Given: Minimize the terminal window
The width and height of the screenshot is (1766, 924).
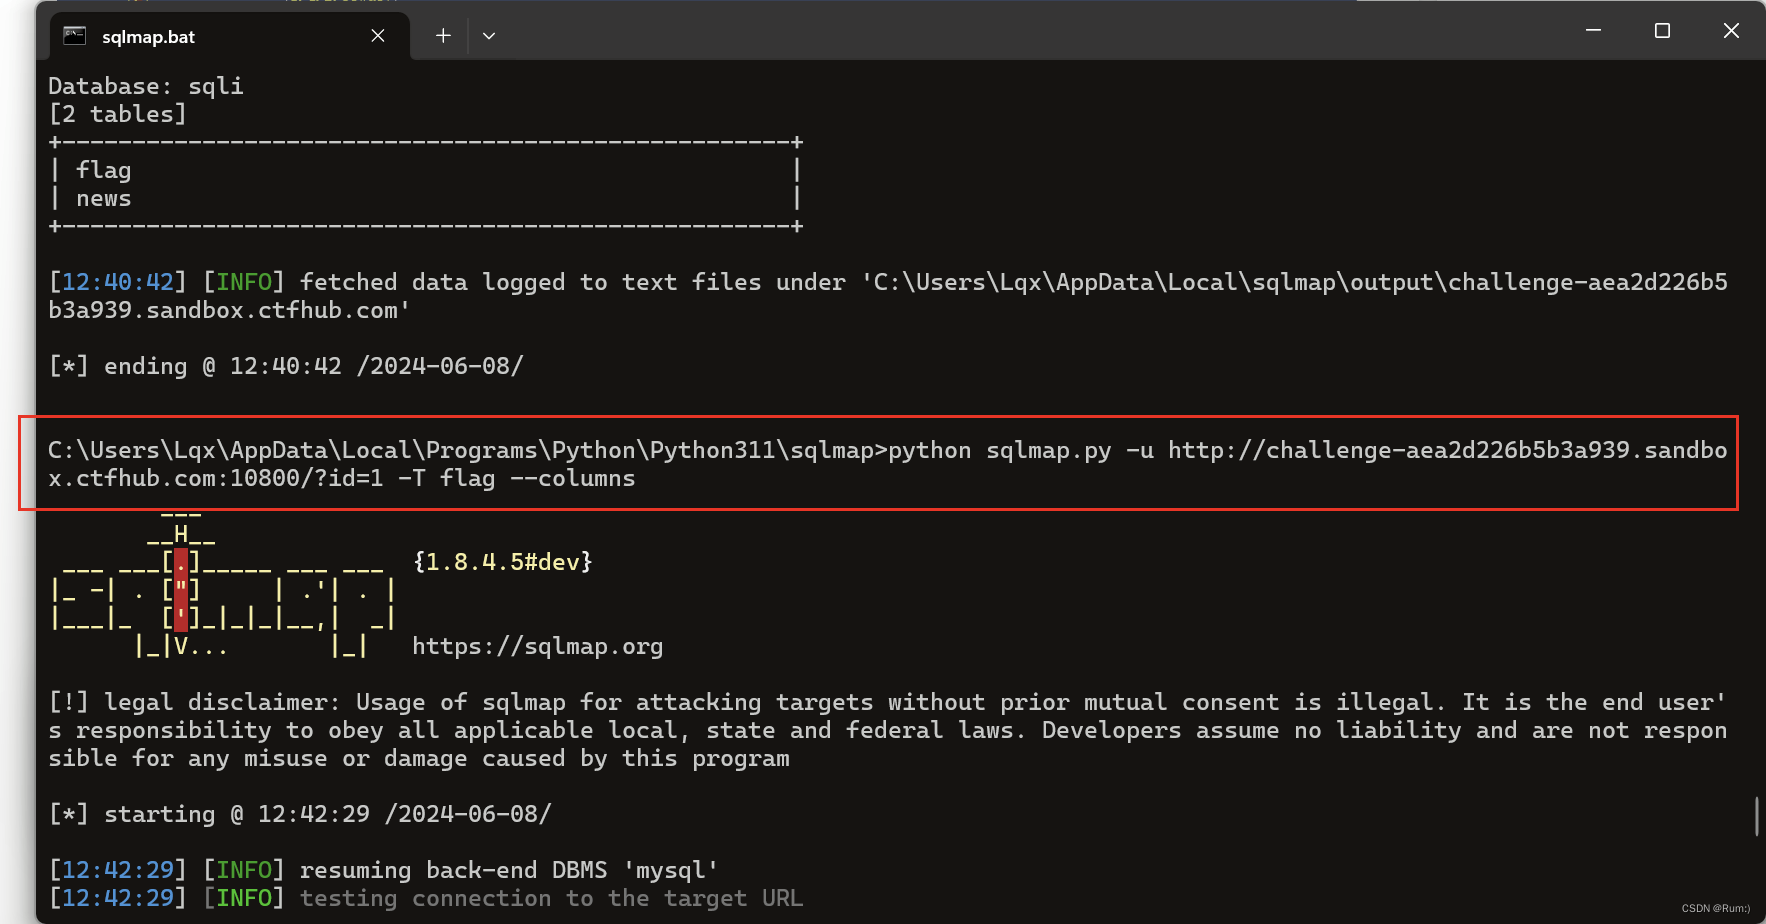Looking at the screenshot, I should click(1594, 31).
